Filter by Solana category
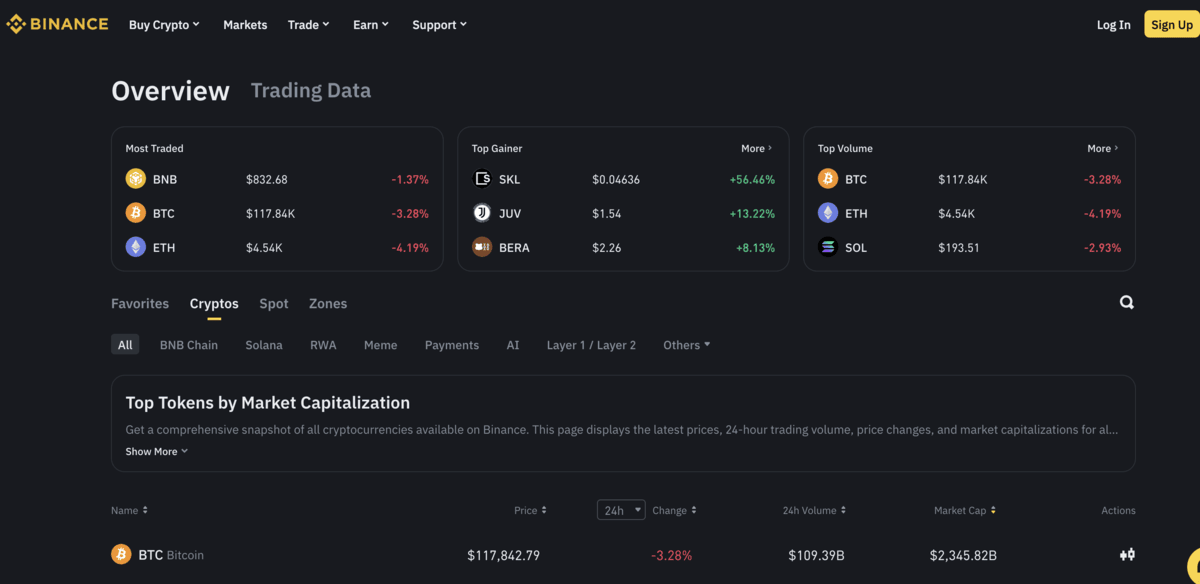This screenshot has height=584, width=1200. pos(264,345)
